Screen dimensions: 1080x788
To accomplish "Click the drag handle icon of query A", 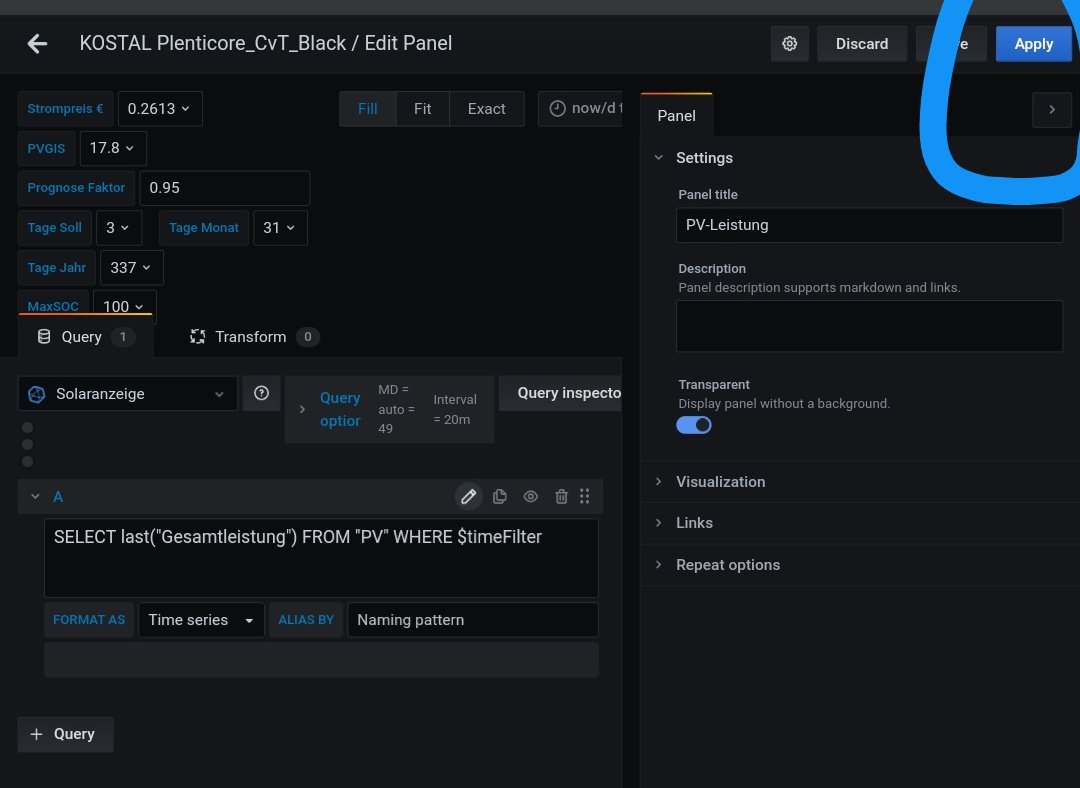I will [x=585, y=496].
